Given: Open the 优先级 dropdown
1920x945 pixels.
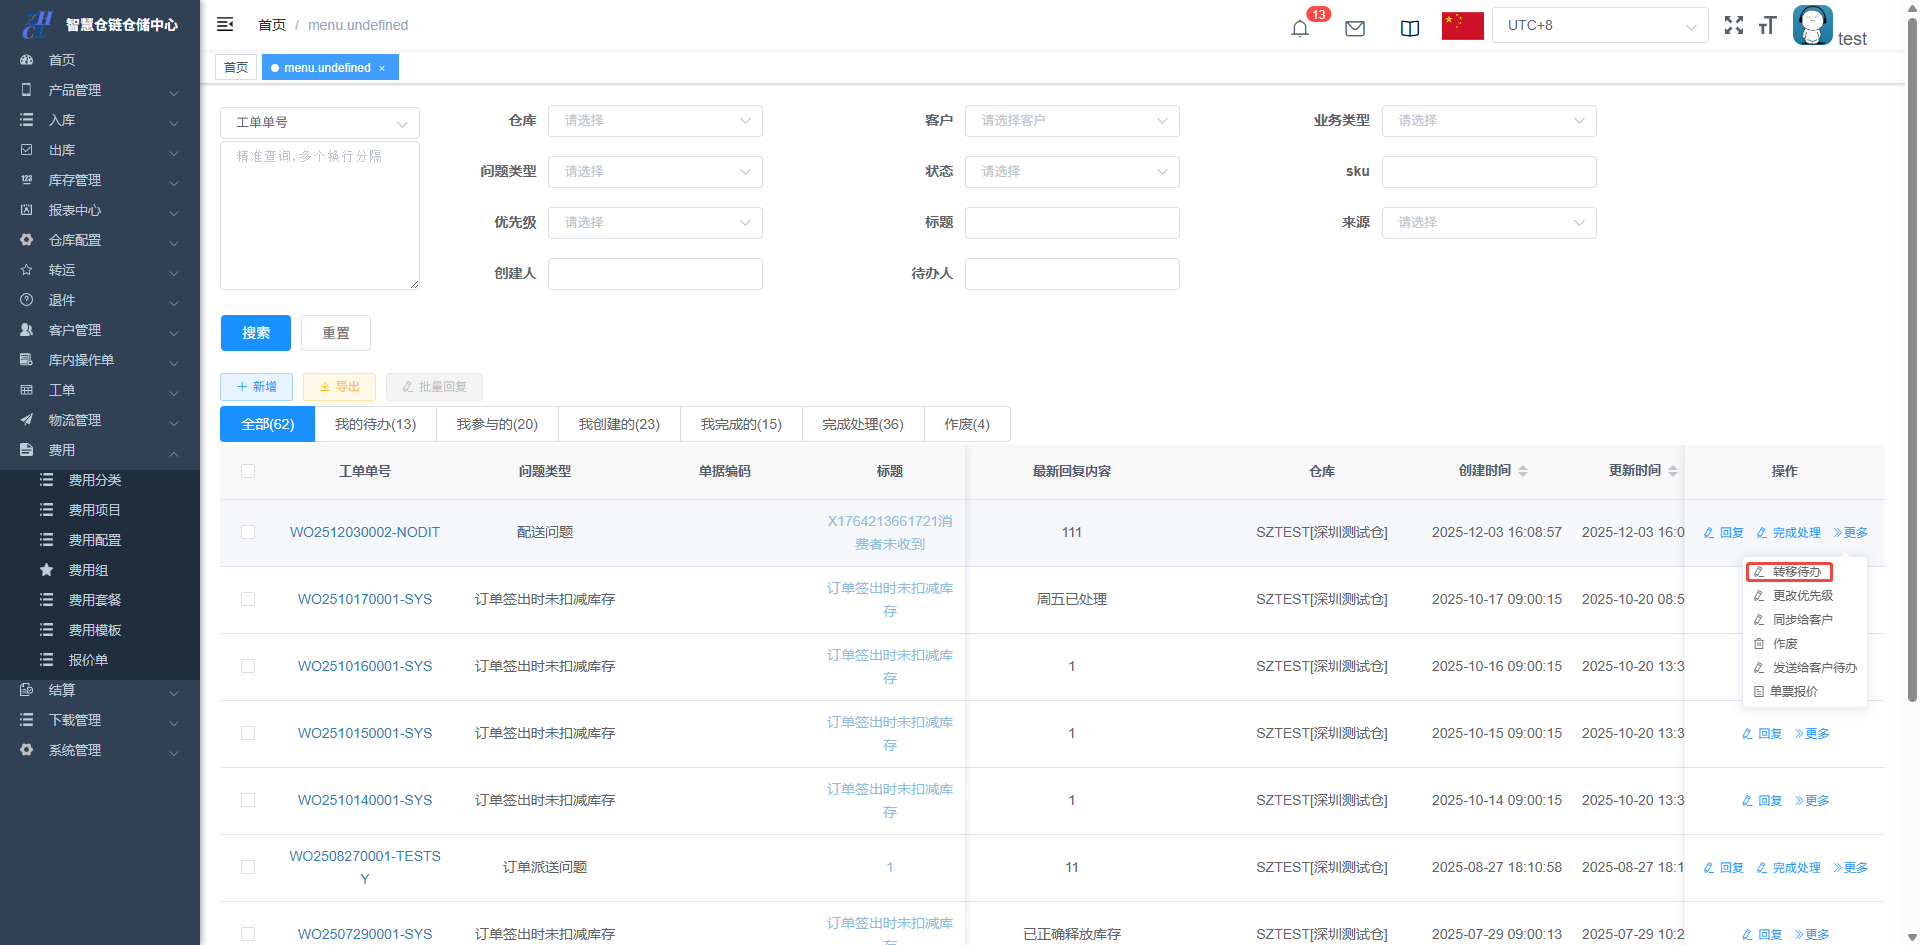Looking at the screenshot, I should point(655,223).
